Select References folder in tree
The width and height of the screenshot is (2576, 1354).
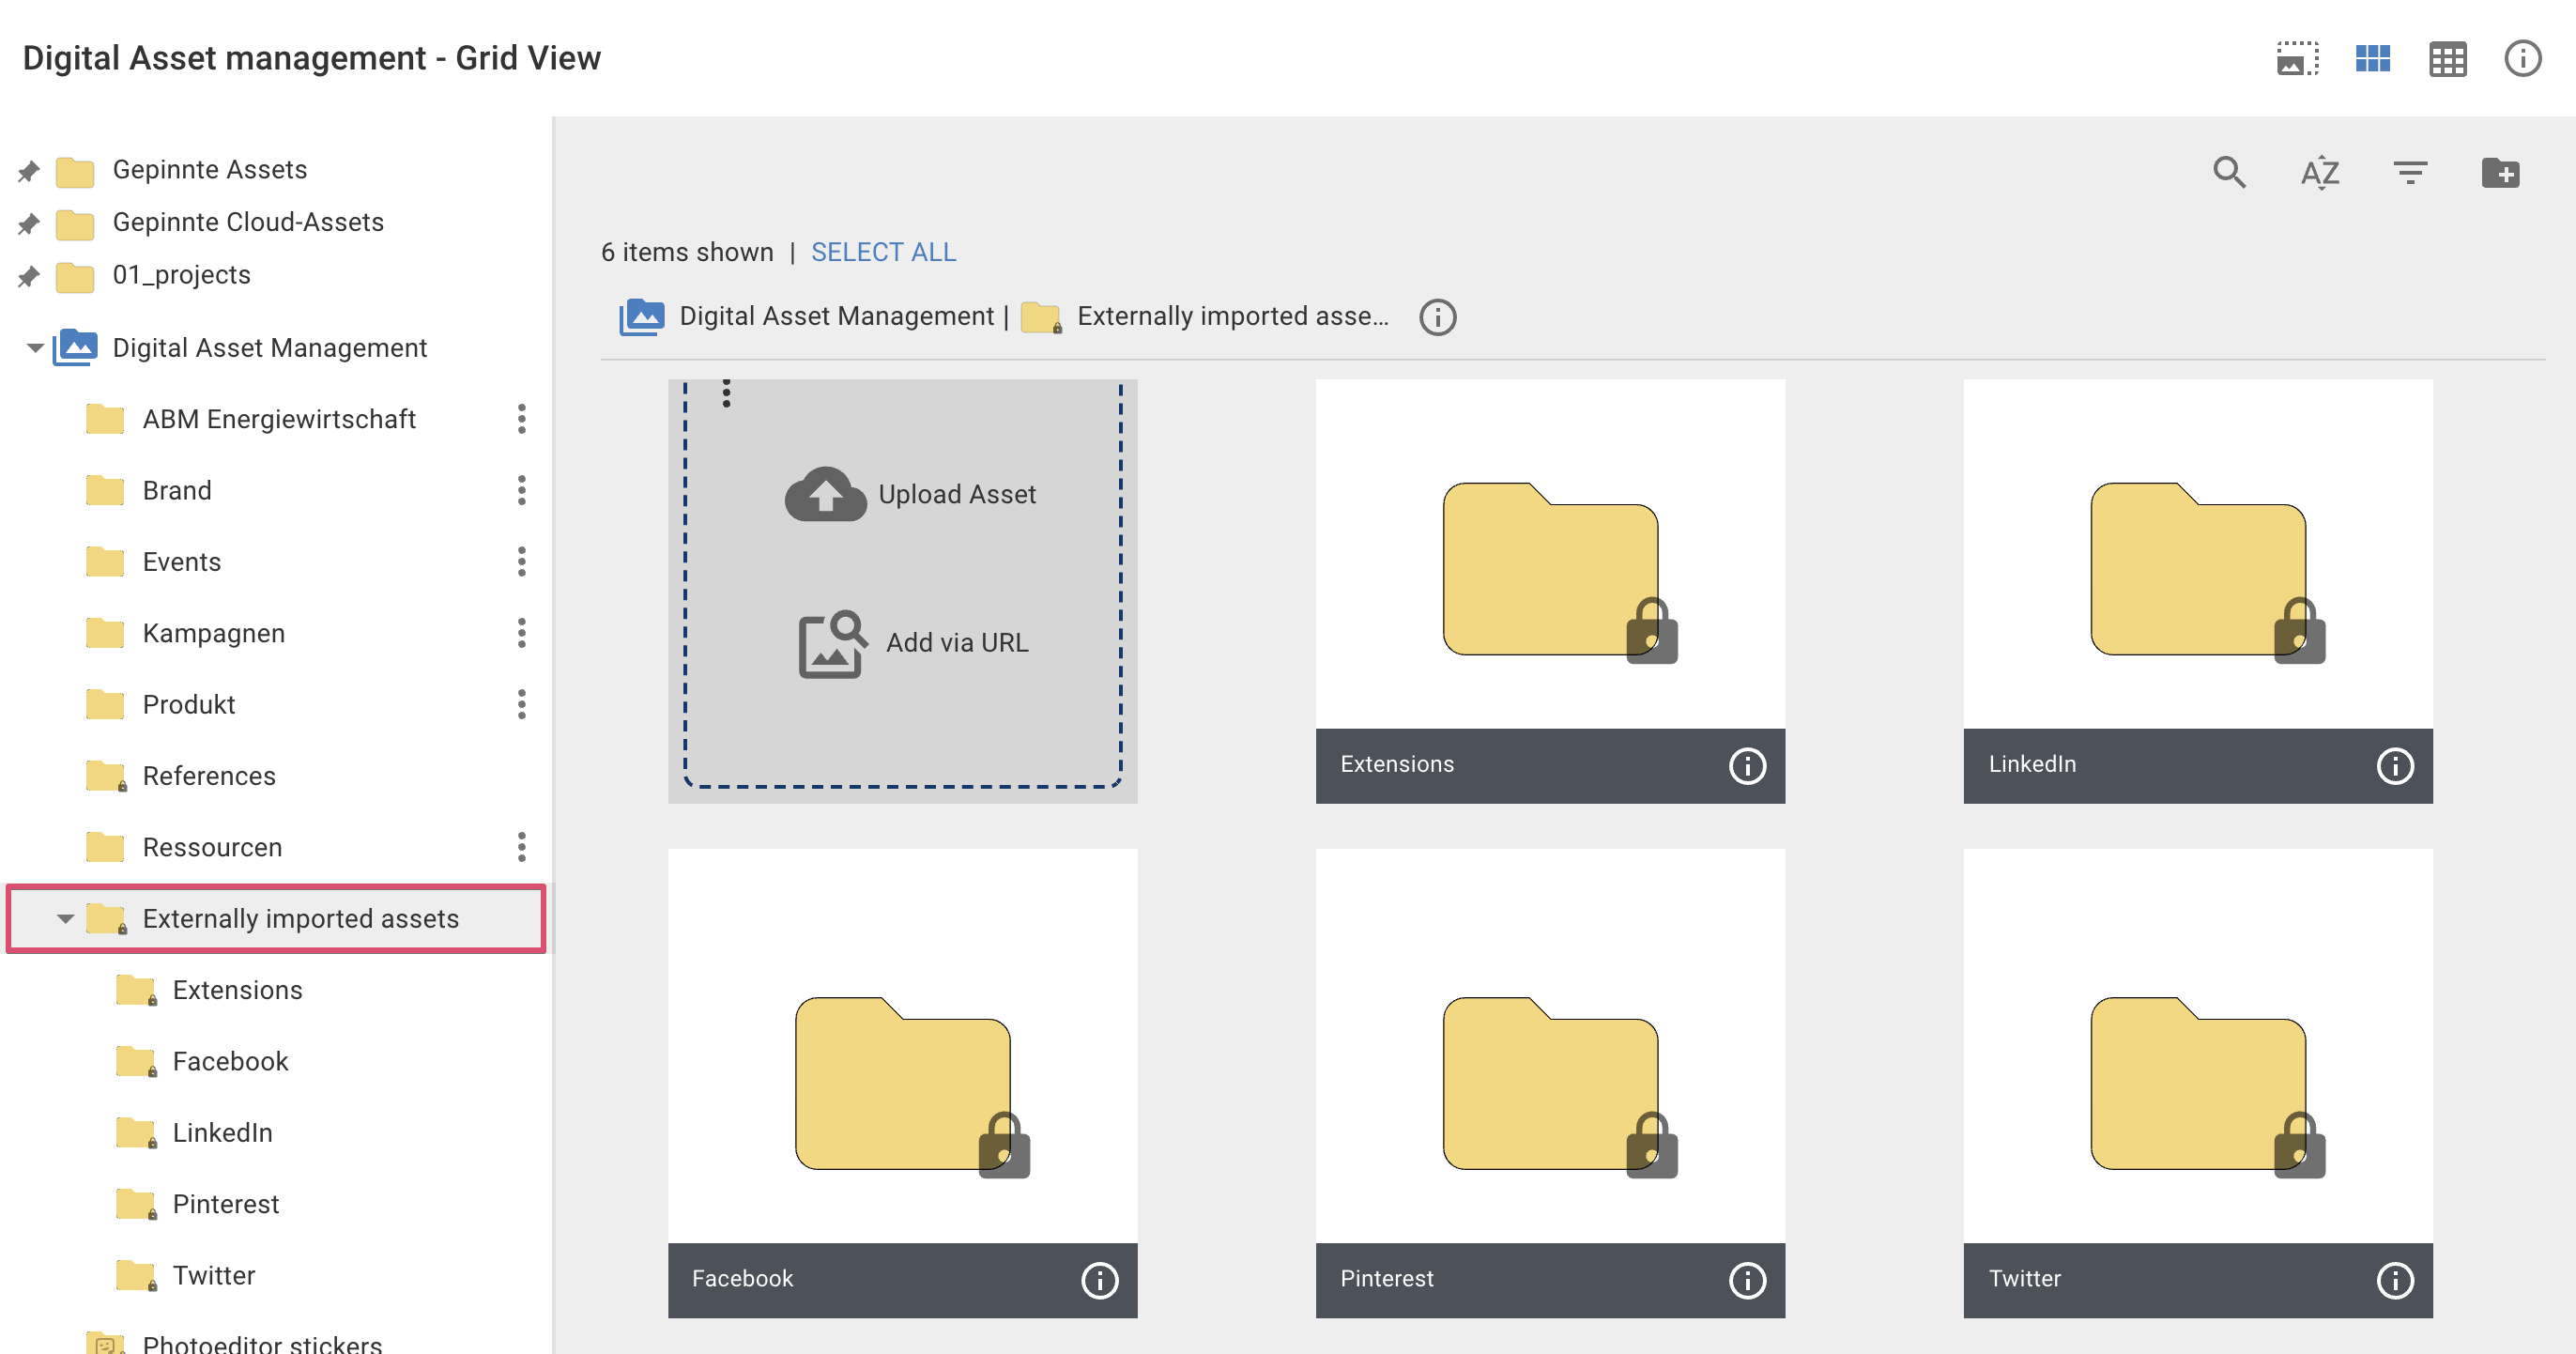coord(208,776)
